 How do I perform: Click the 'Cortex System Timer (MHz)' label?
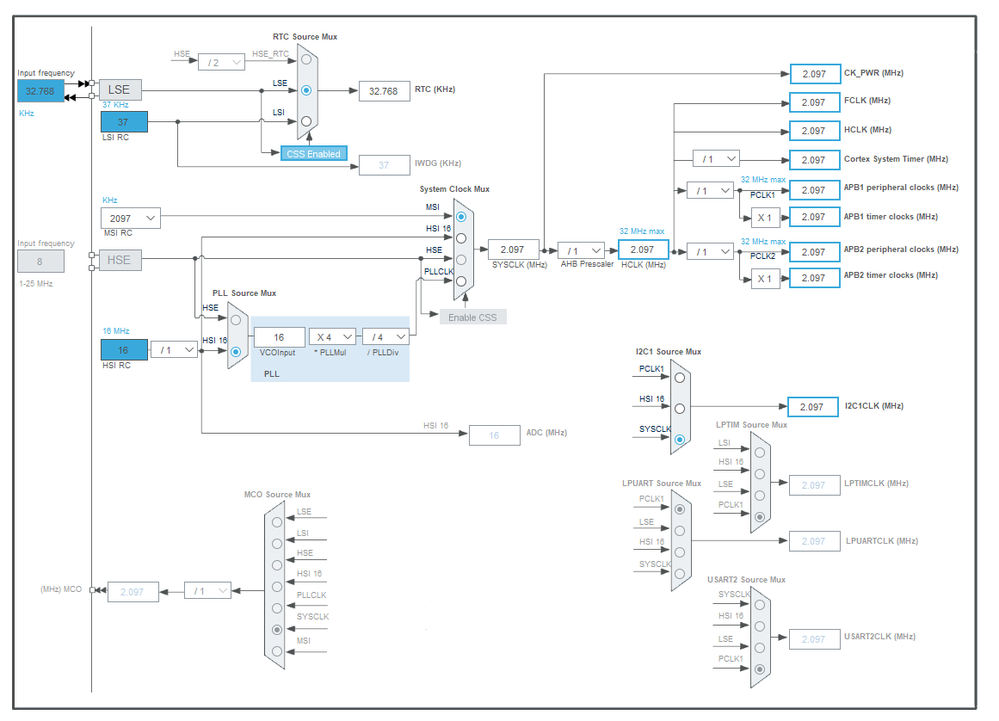pyautogui.click(x=896, y=159)
